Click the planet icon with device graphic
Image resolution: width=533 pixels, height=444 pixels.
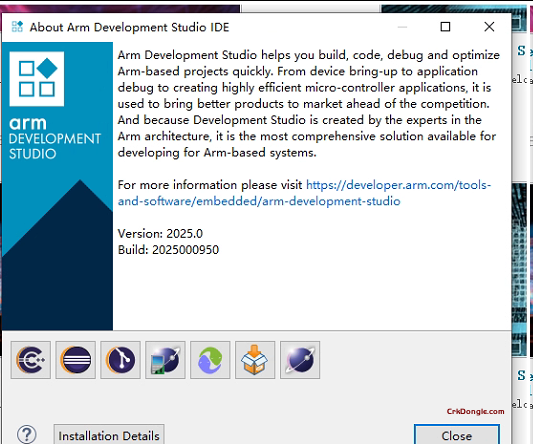pos(165,360)
